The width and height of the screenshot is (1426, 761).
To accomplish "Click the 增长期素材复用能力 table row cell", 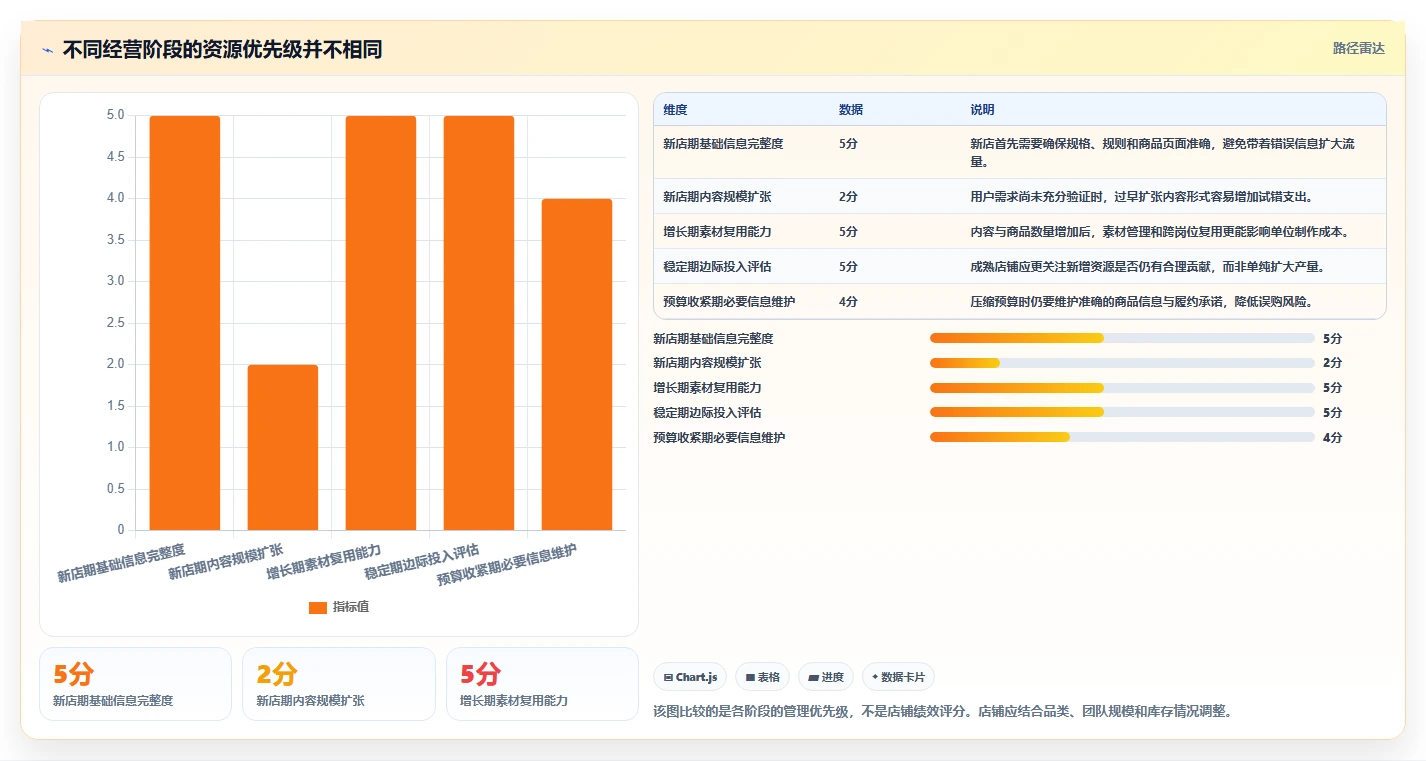I will pyautogui.click(x=717, y=232).
